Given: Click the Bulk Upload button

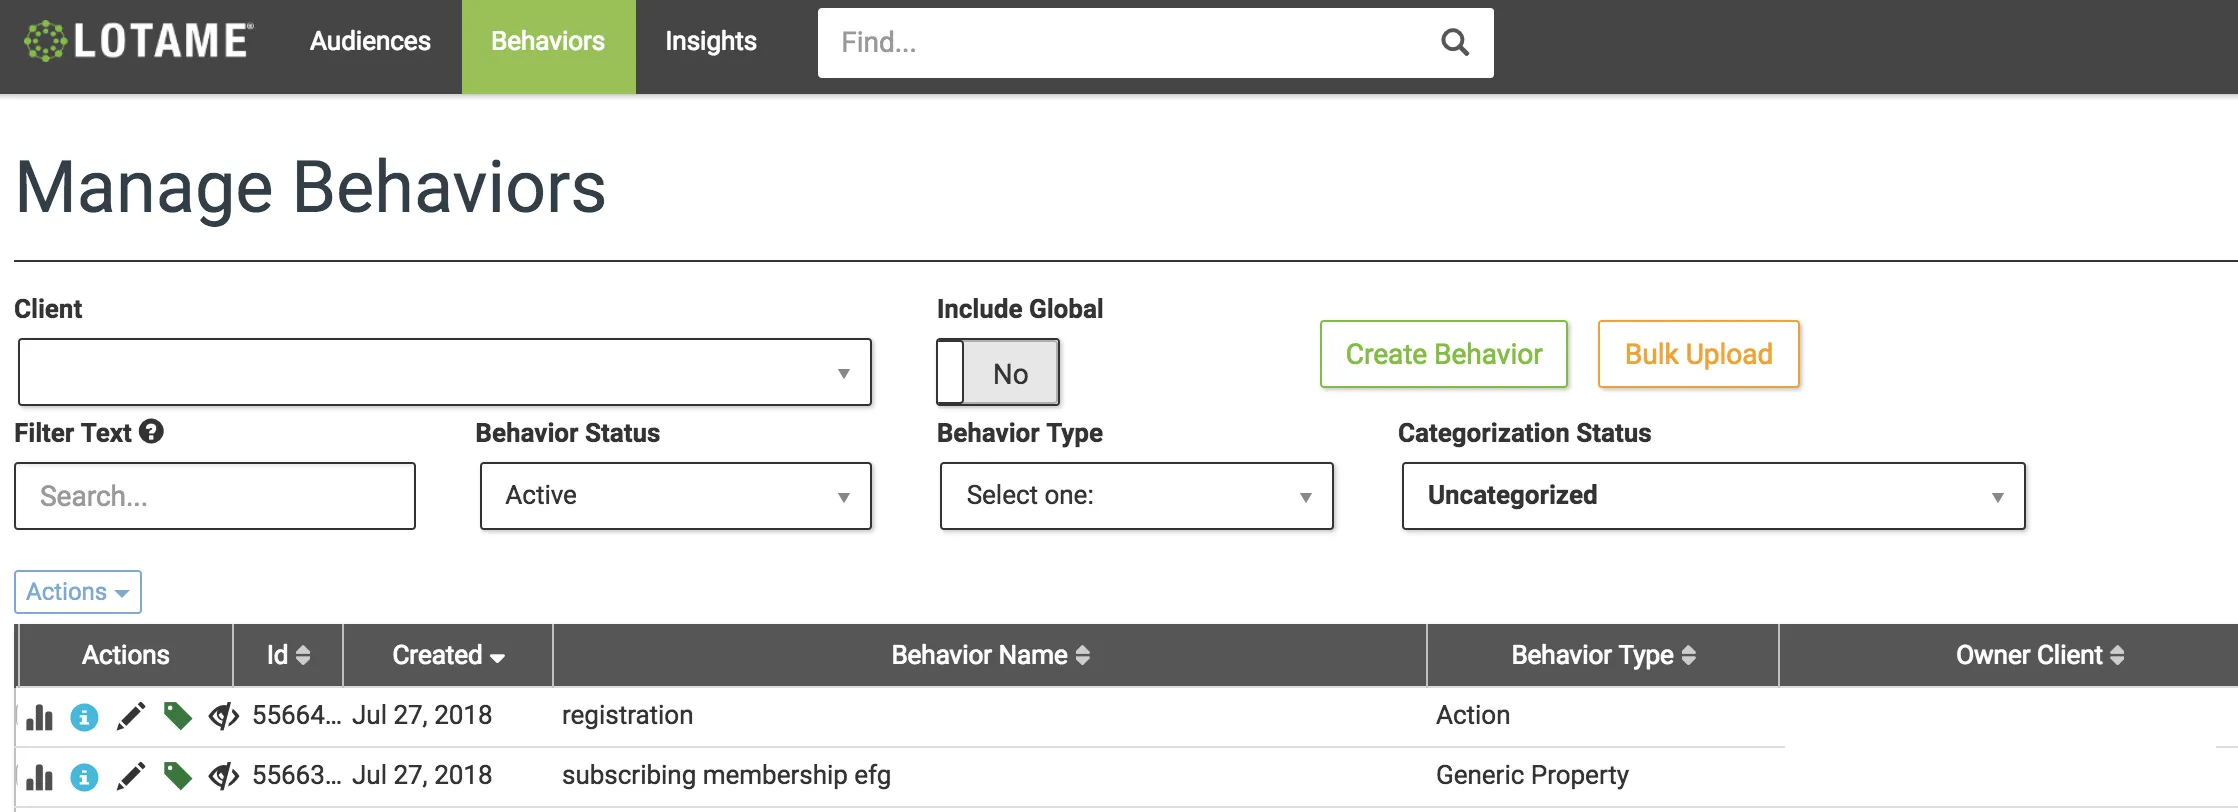Looking at the screenshot, I should coord(1698,354).
